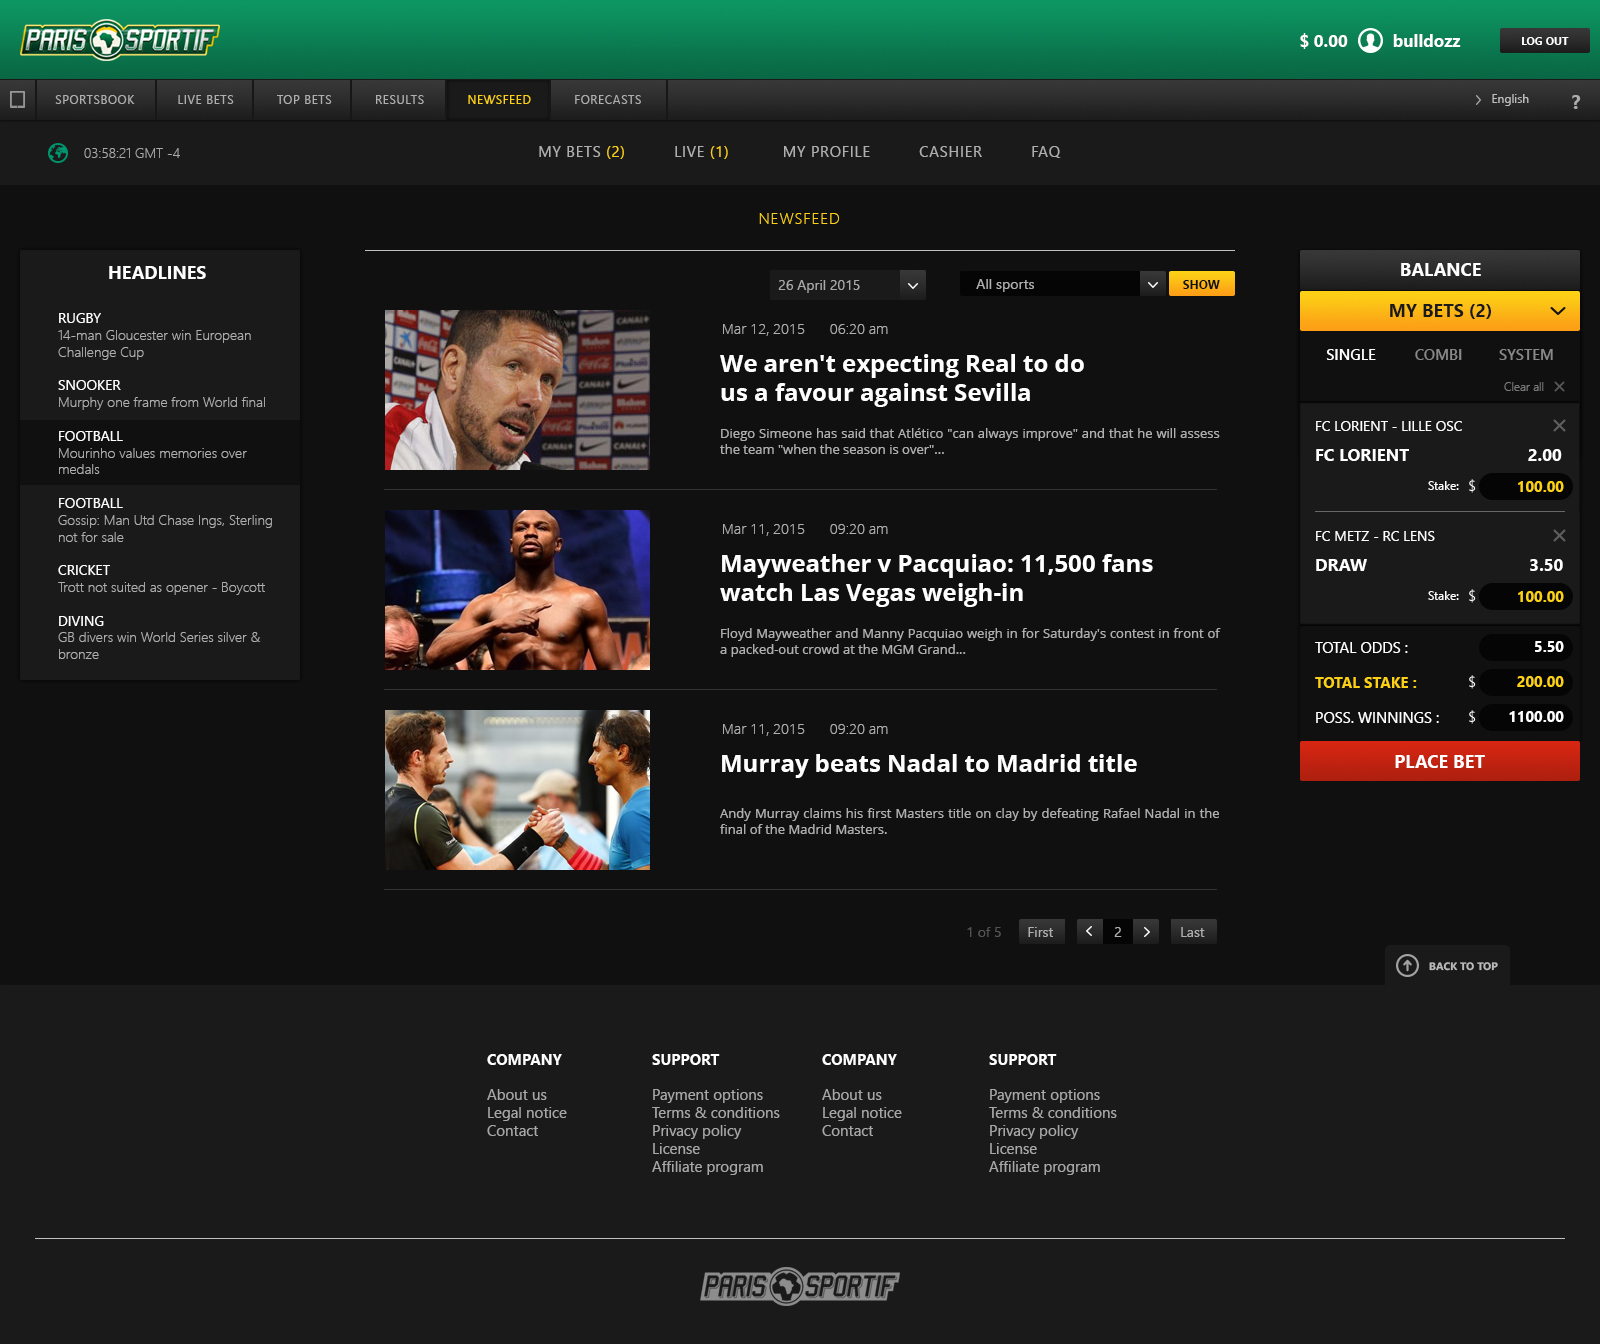
Task: Click the Paris Sportif logo
Action: point(120,40)
